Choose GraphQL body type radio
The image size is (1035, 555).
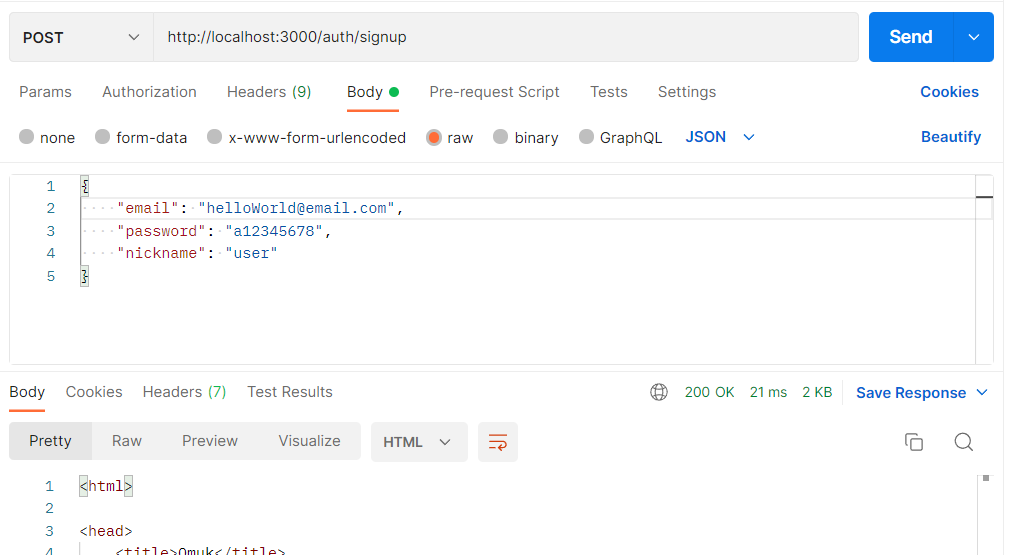click(x=586, y=137)
